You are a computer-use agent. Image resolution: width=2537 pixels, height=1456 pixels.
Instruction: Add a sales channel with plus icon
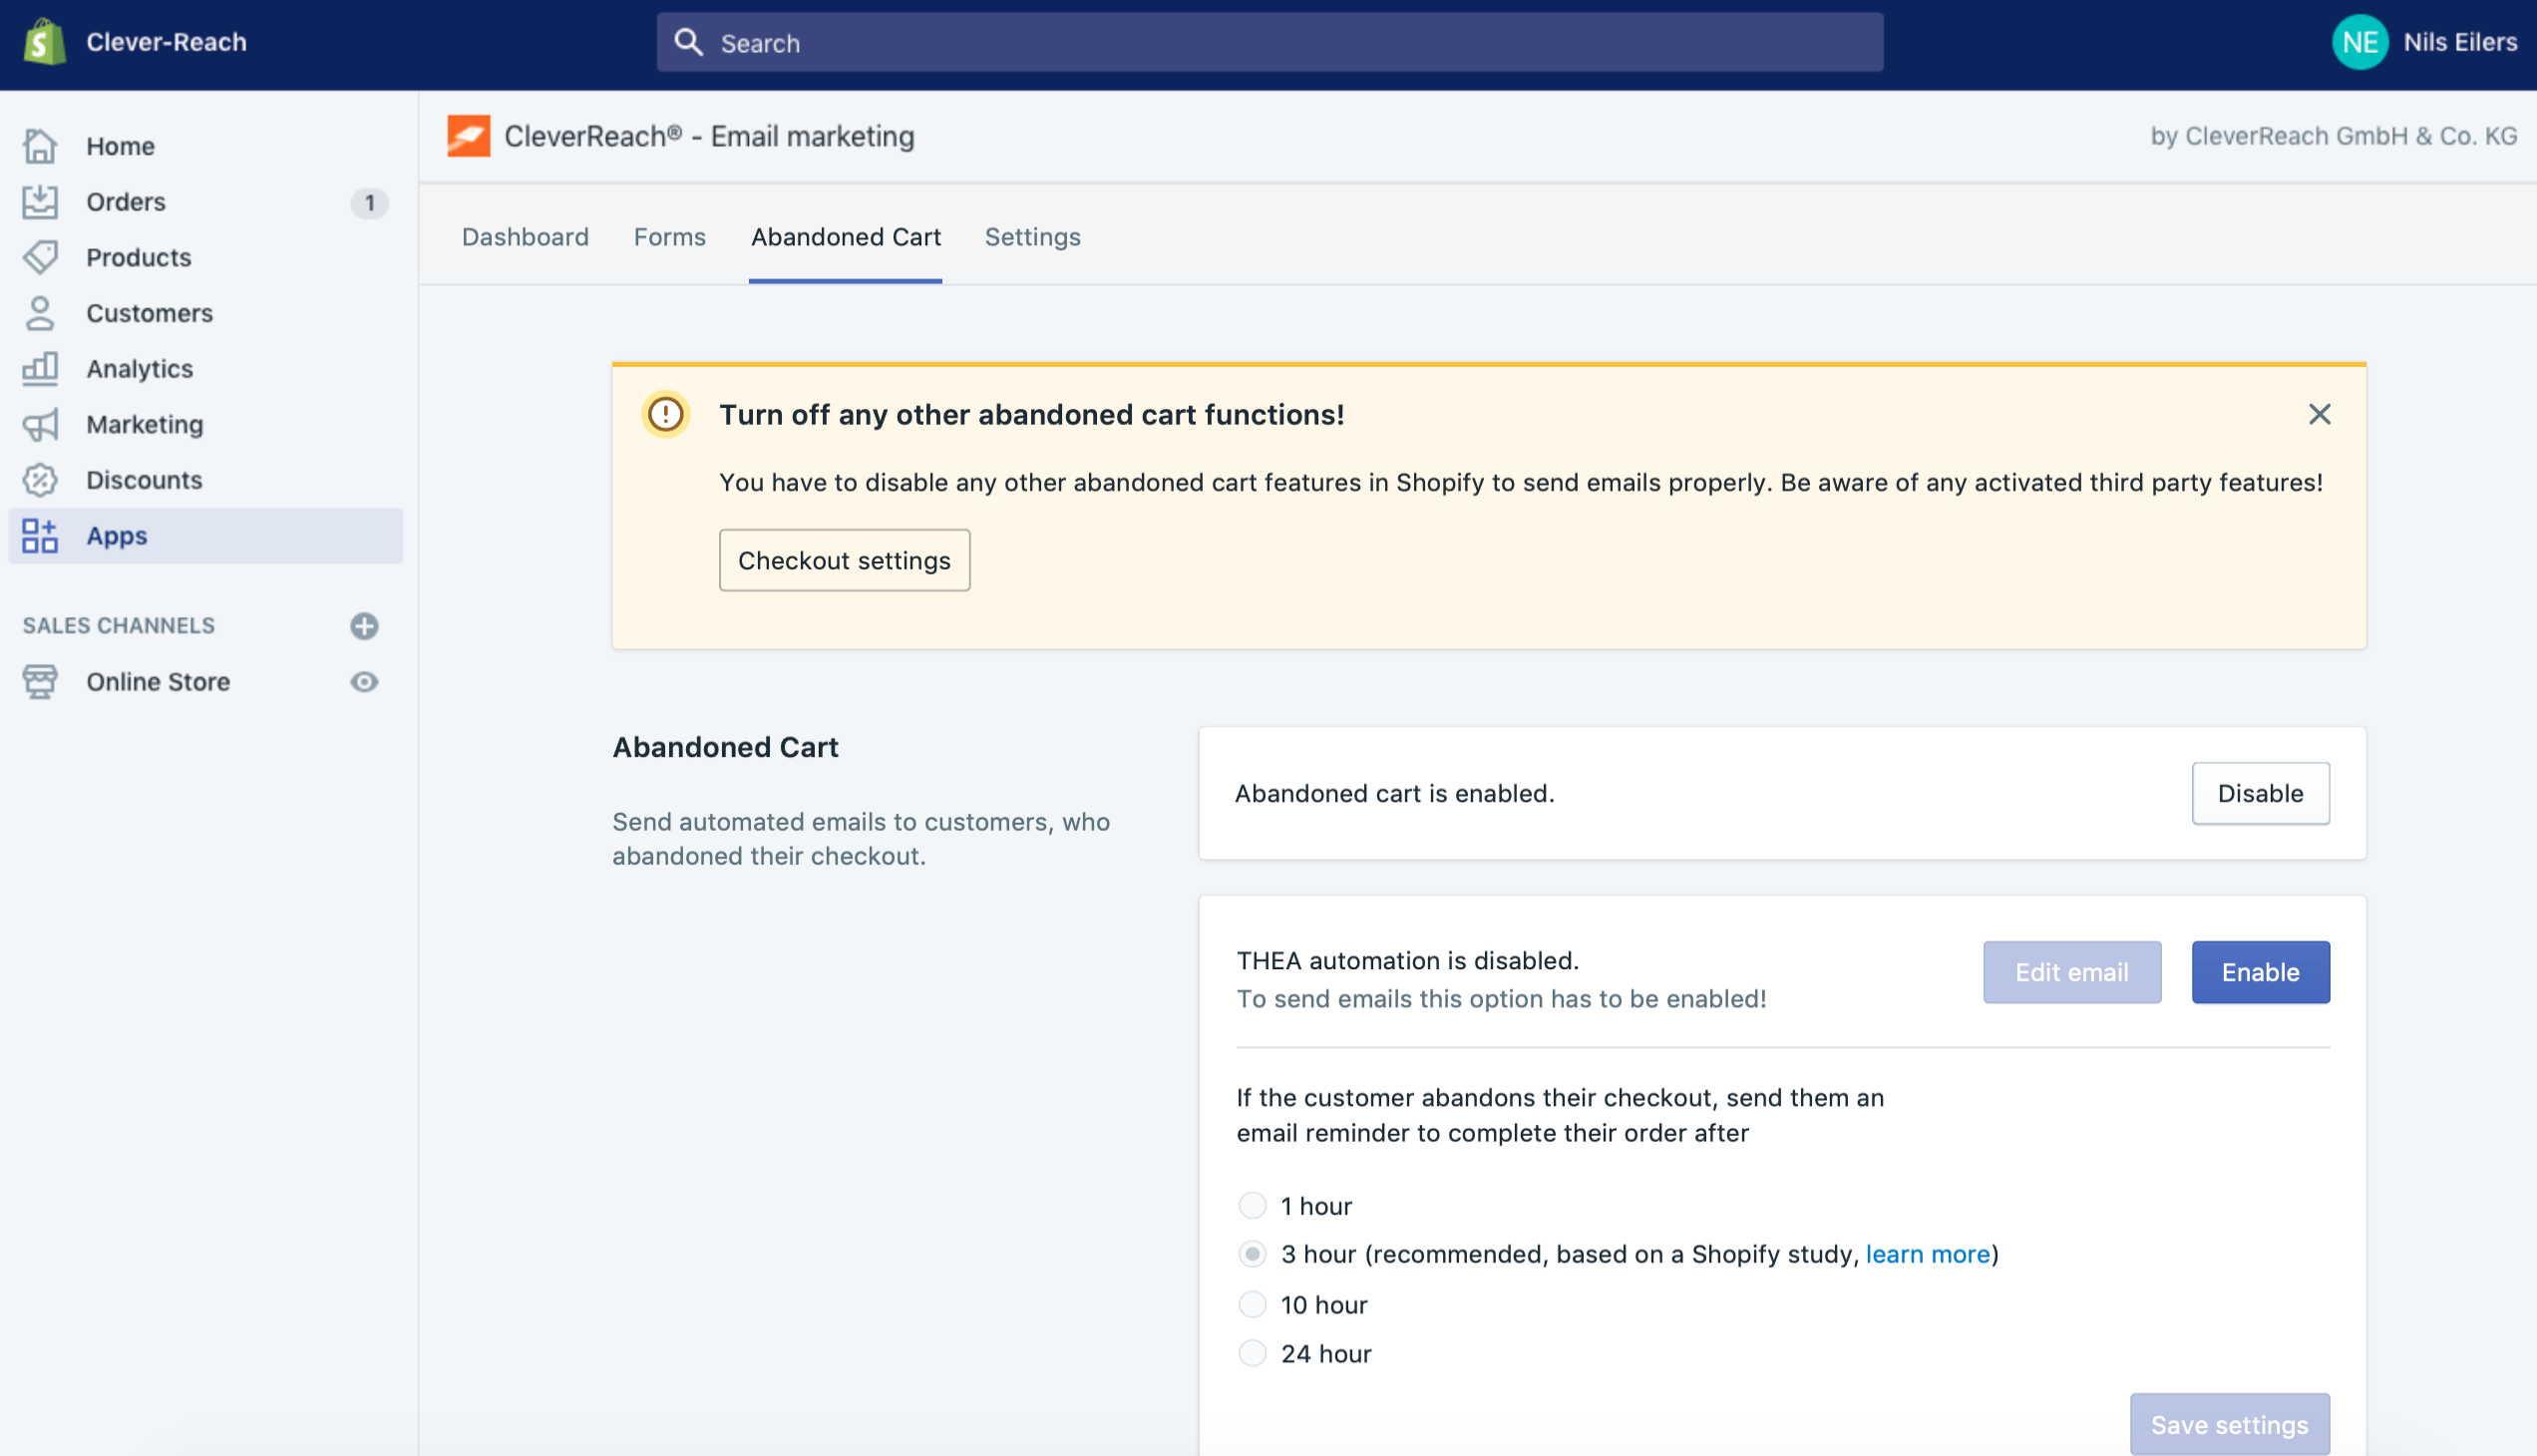click(x=364, y=626)
